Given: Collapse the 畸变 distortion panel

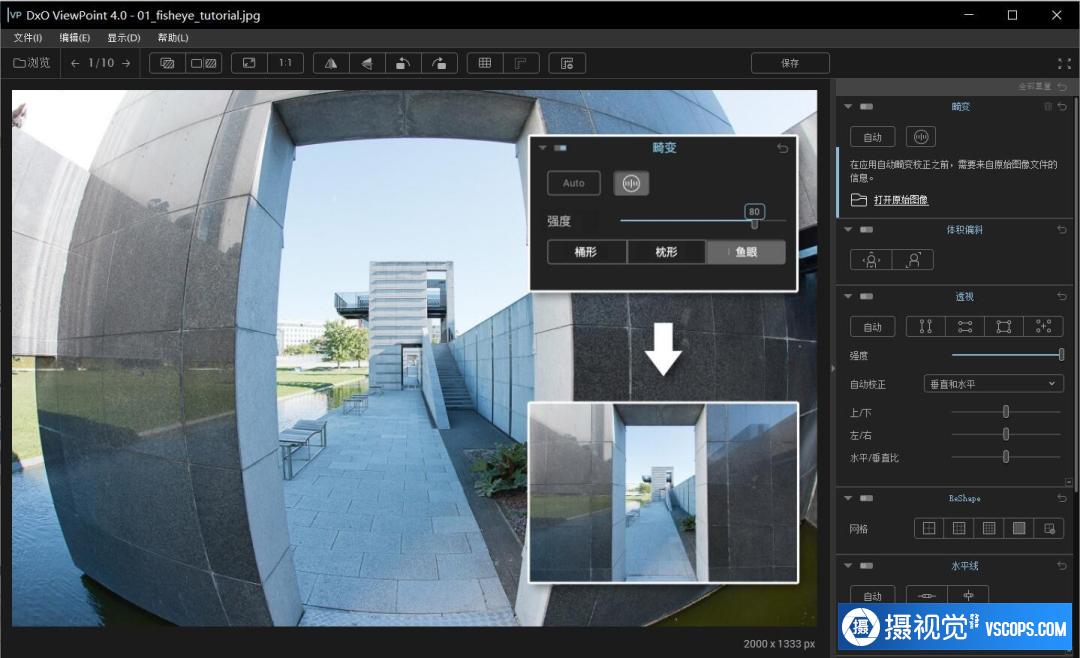Looking at the screenshot, I should tap(848, 107).
